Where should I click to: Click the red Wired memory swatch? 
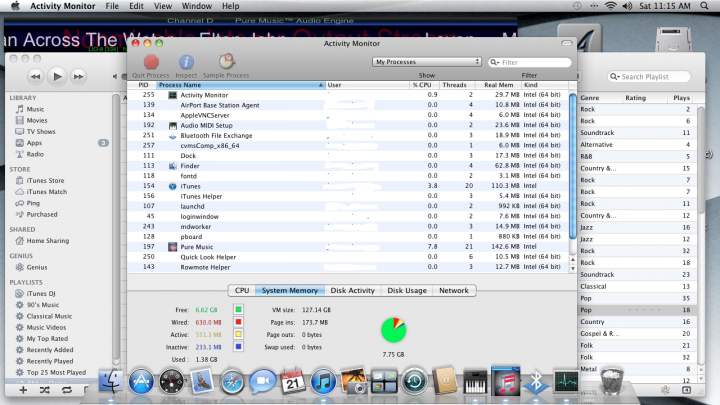238,322
